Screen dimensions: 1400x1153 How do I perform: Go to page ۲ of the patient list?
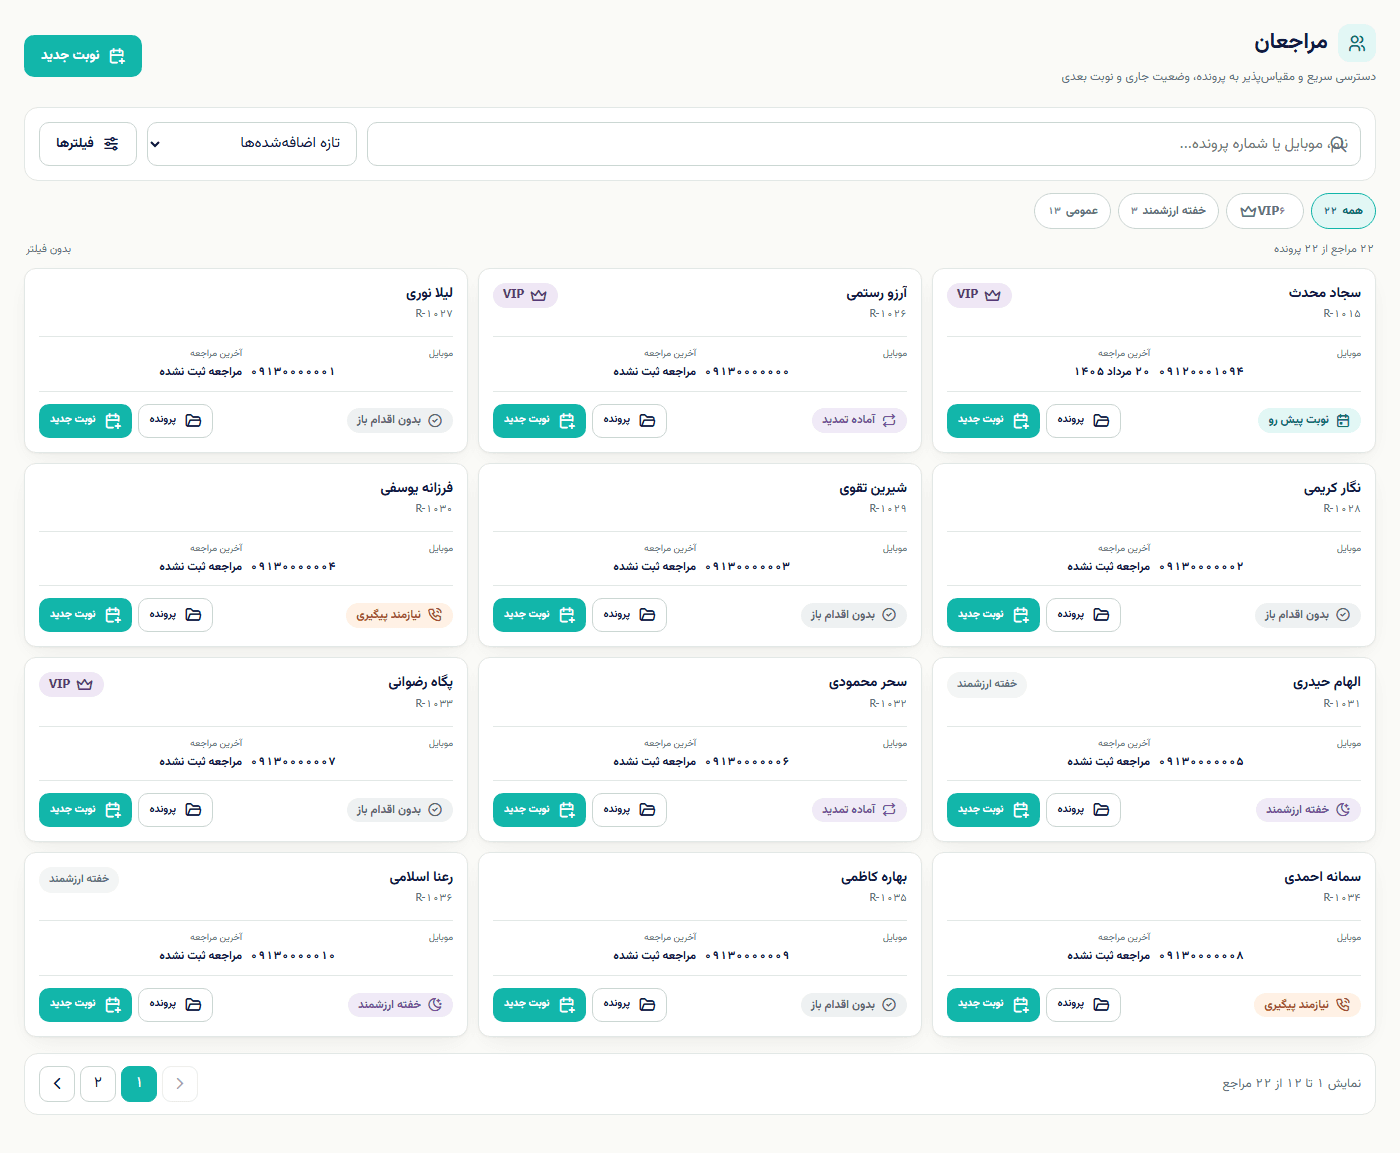click(98, 1084)
